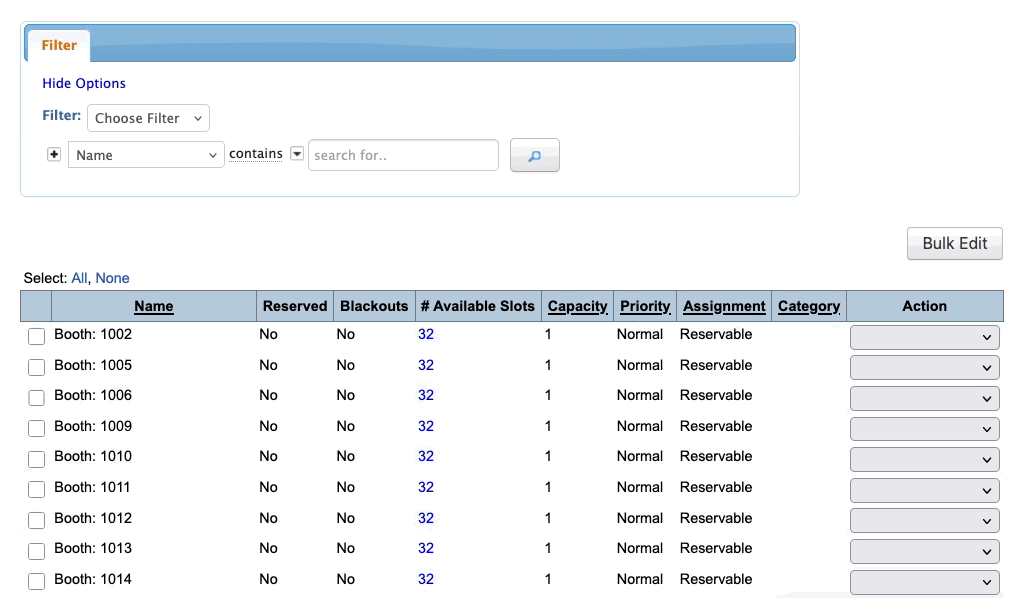Open Action dropdown for Booth: 1010

(924, 460)
